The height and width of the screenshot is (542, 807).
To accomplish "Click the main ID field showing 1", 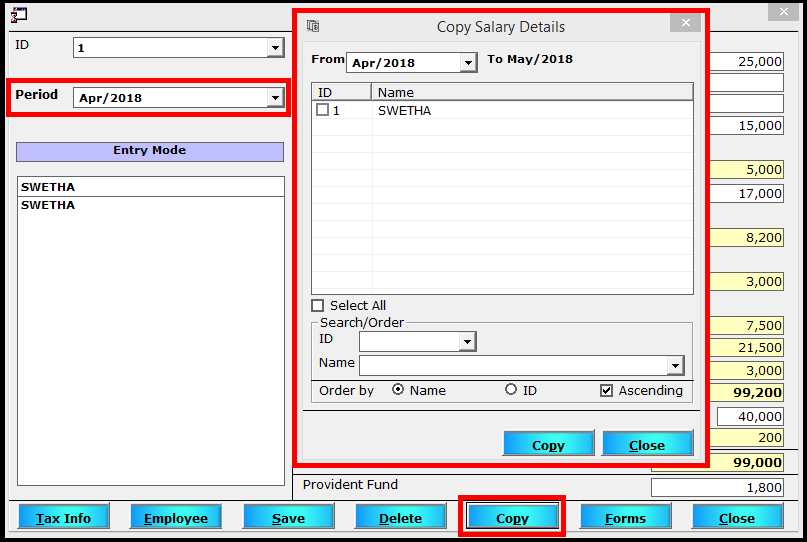I will click(171, 48).
